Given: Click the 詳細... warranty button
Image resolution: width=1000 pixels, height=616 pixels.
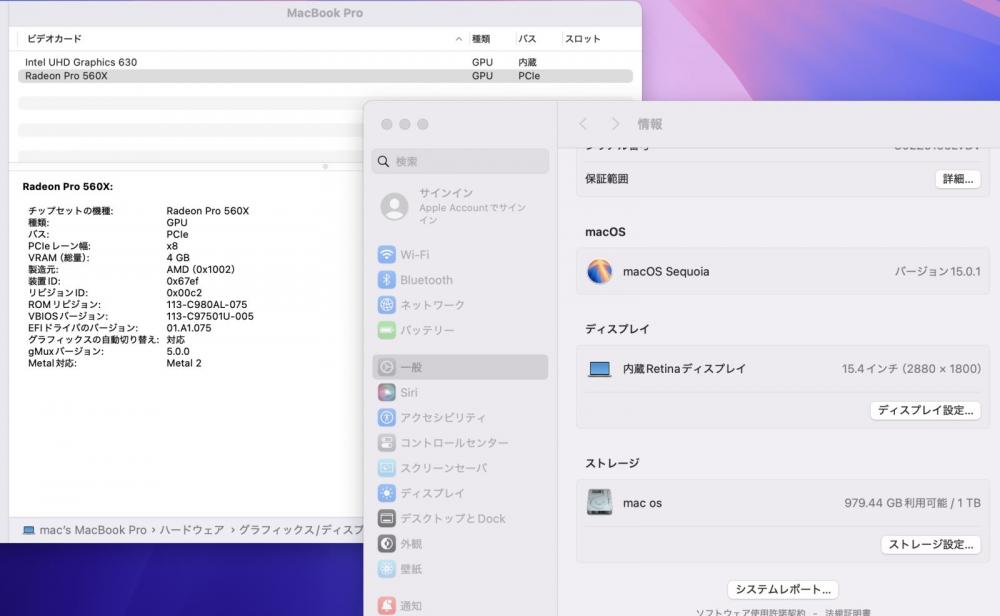Looking at the screenshot, I should tap(957, 179).
